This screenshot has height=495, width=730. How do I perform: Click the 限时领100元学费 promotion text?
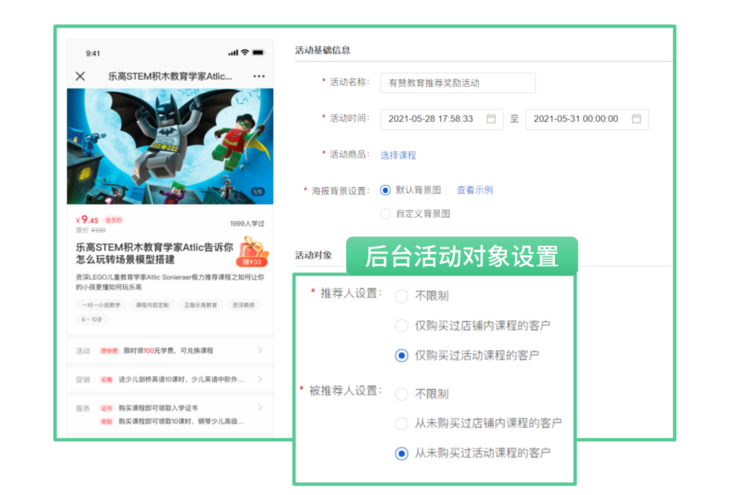coord(168,351)
